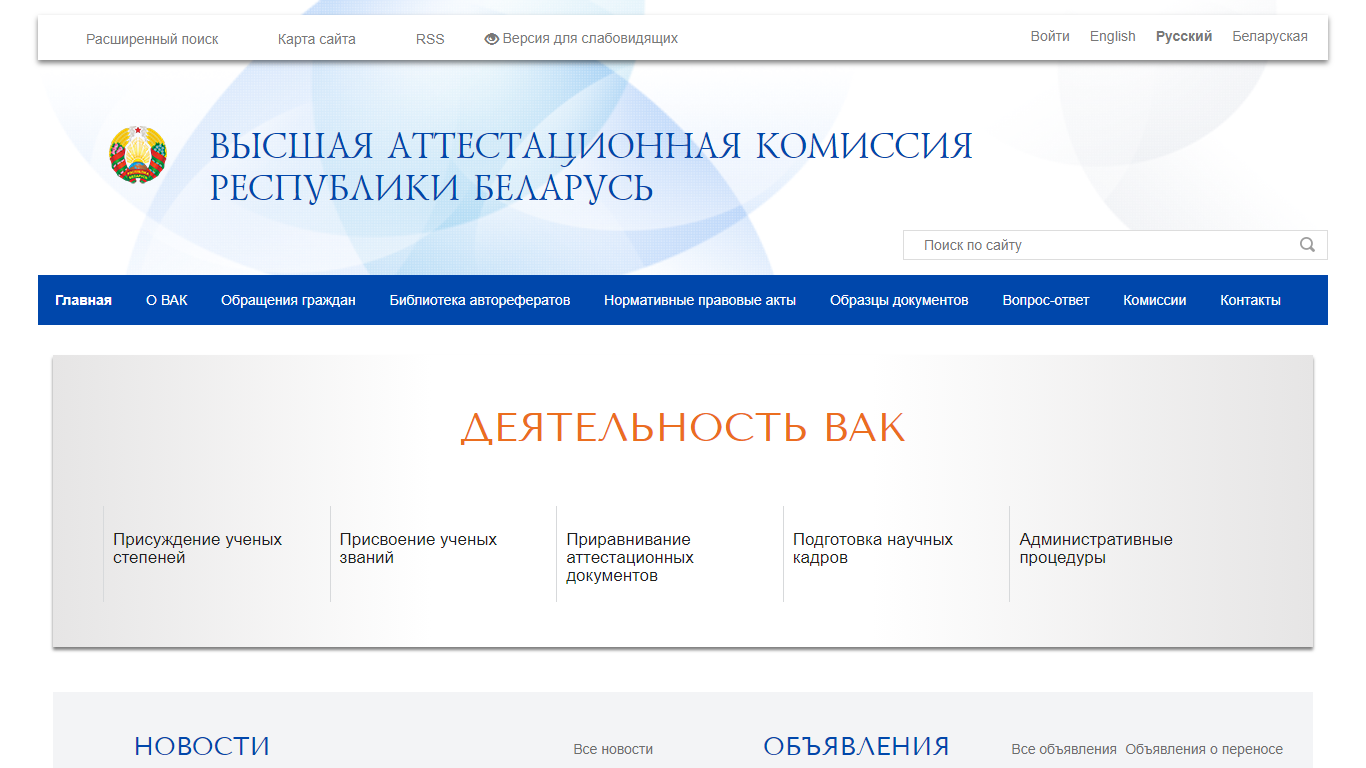This screenshot has height=768, width=1366.
Task: Open Все новости link
Action: (x=613, y=749)
